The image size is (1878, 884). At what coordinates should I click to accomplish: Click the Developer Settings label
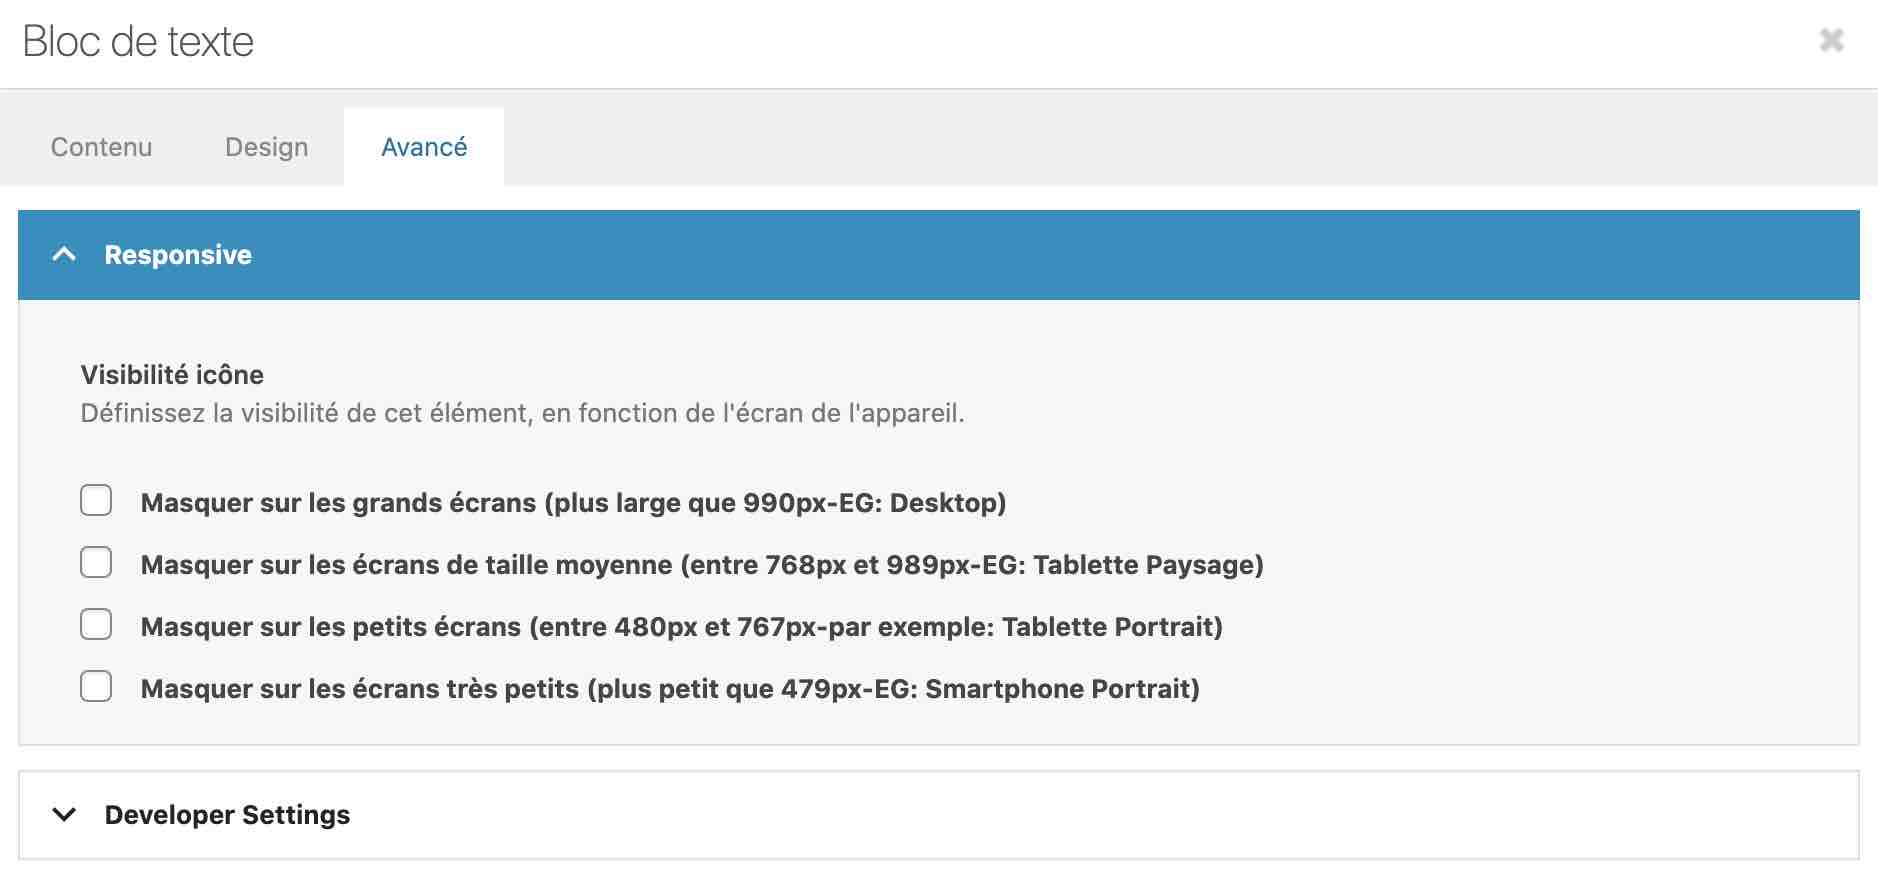click(228, 815)
